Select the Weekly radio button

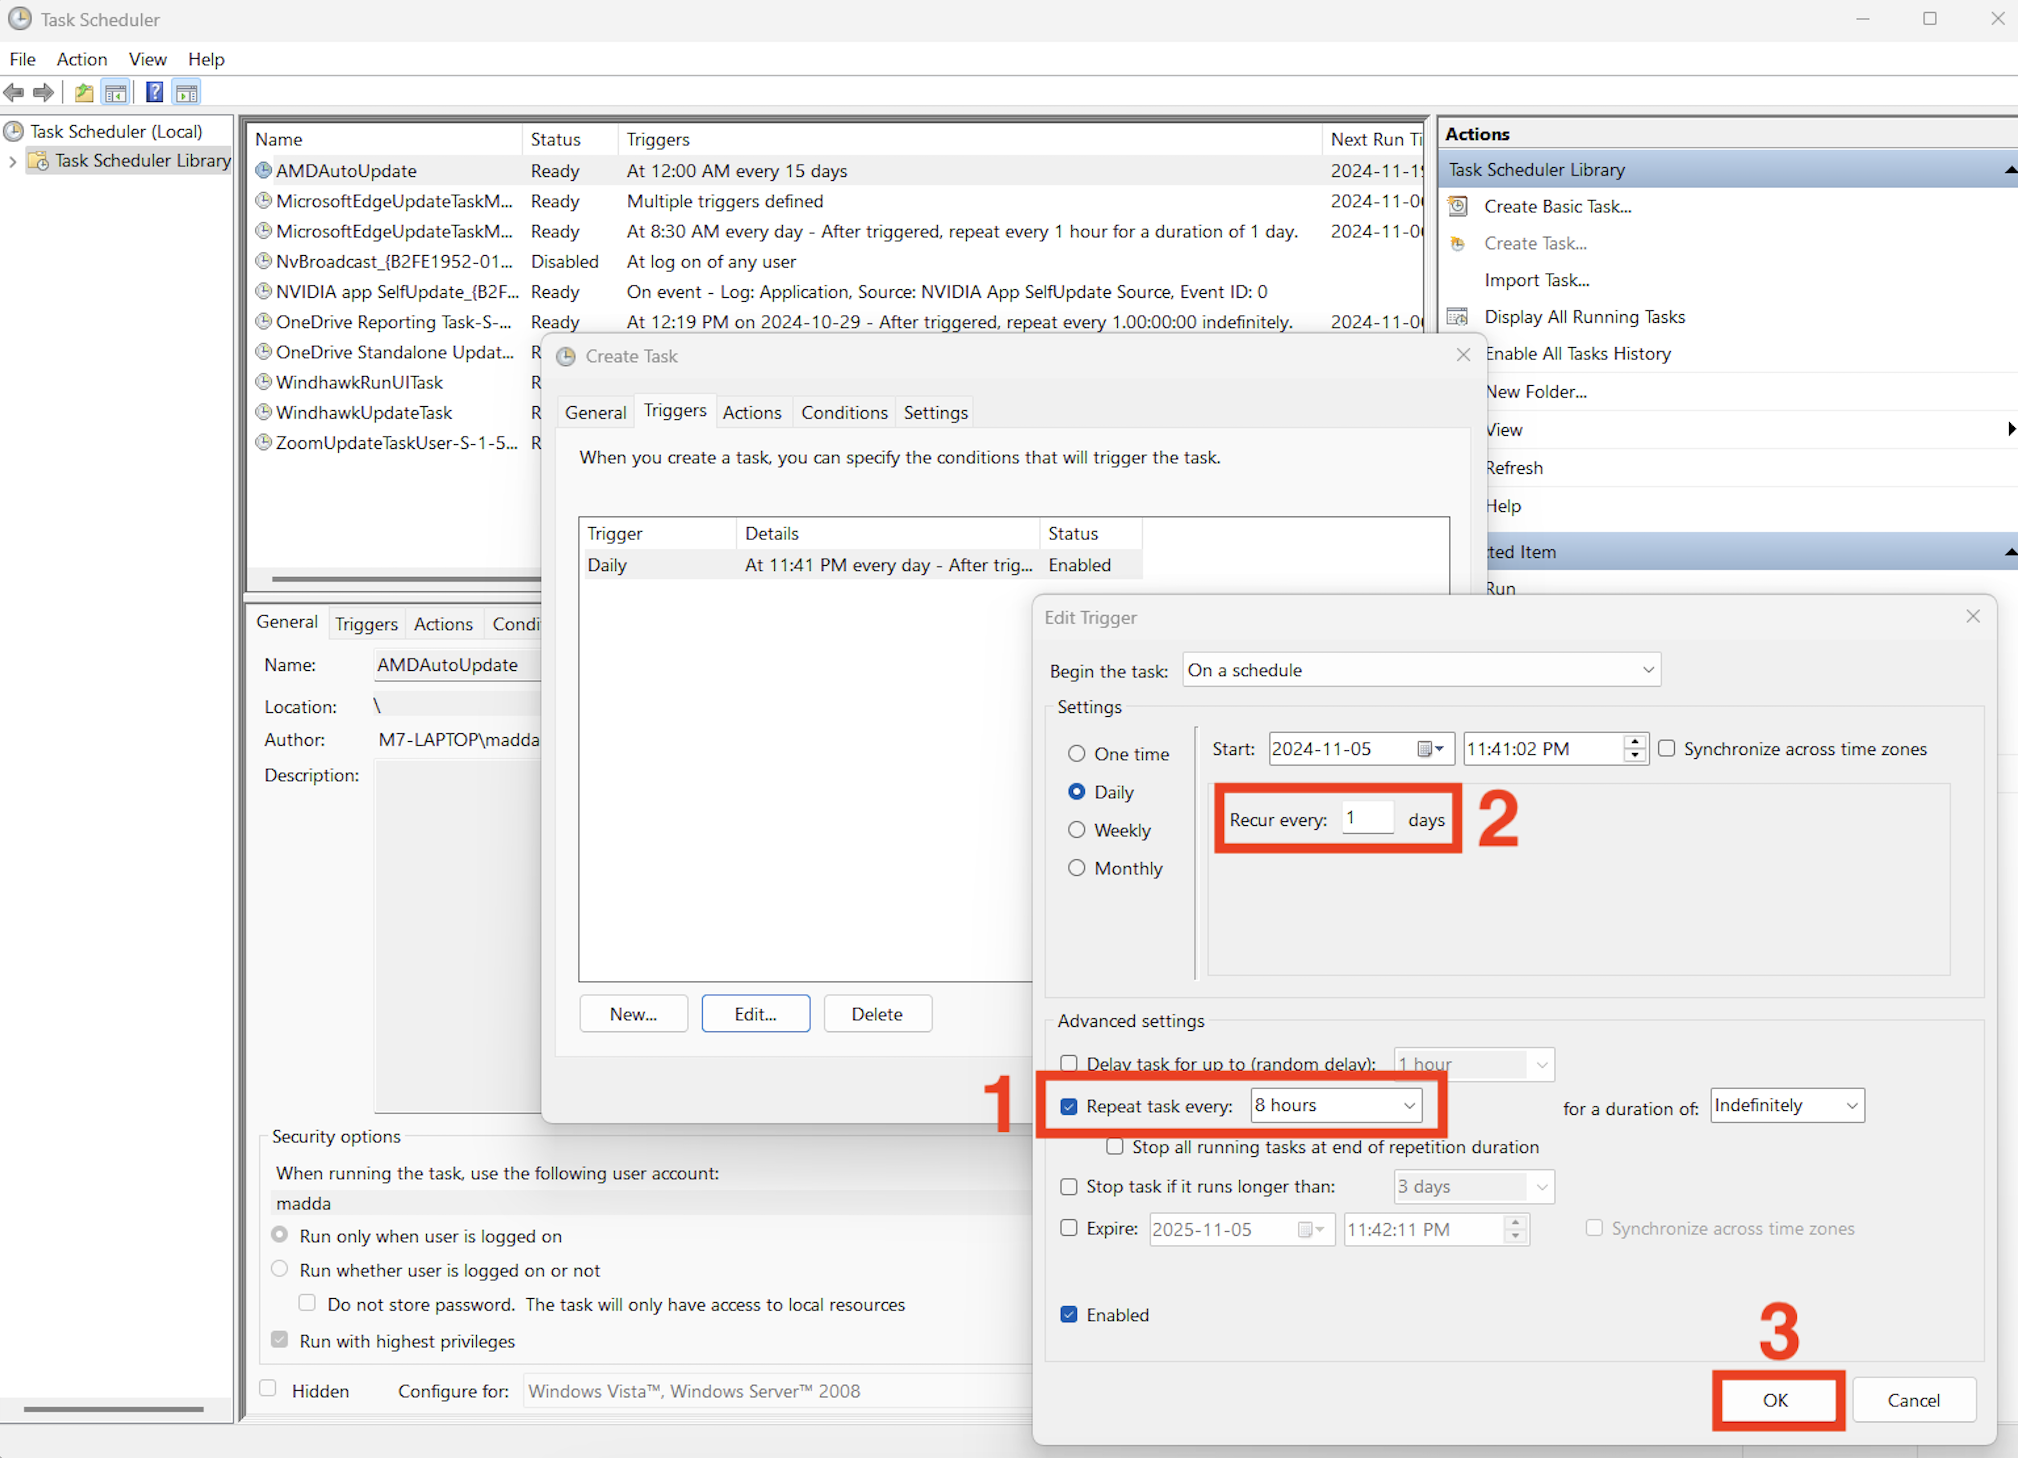[x=1076, y=830]
